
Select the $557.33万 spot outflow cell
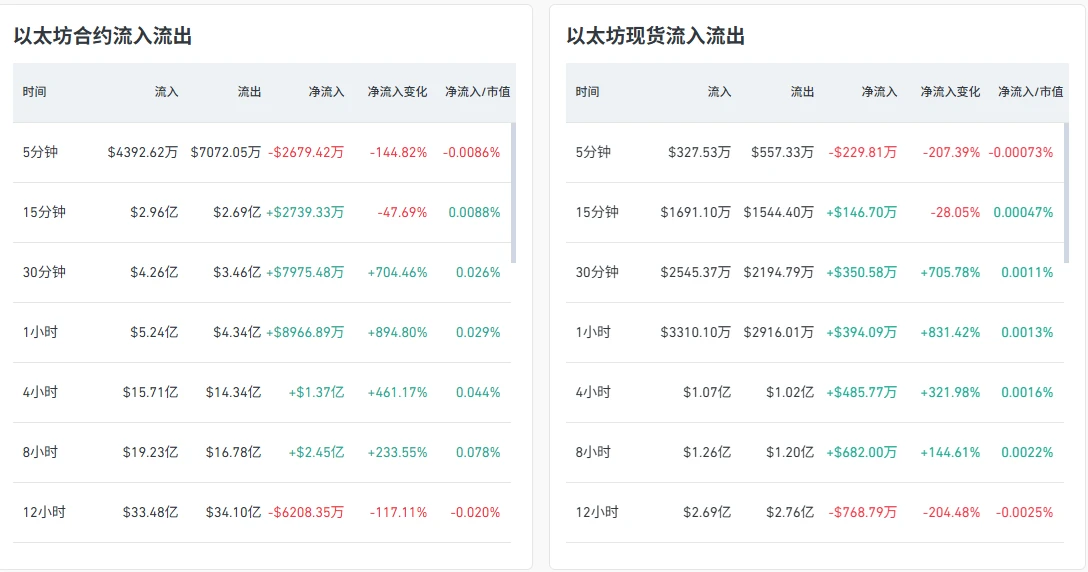click(783, 152)
